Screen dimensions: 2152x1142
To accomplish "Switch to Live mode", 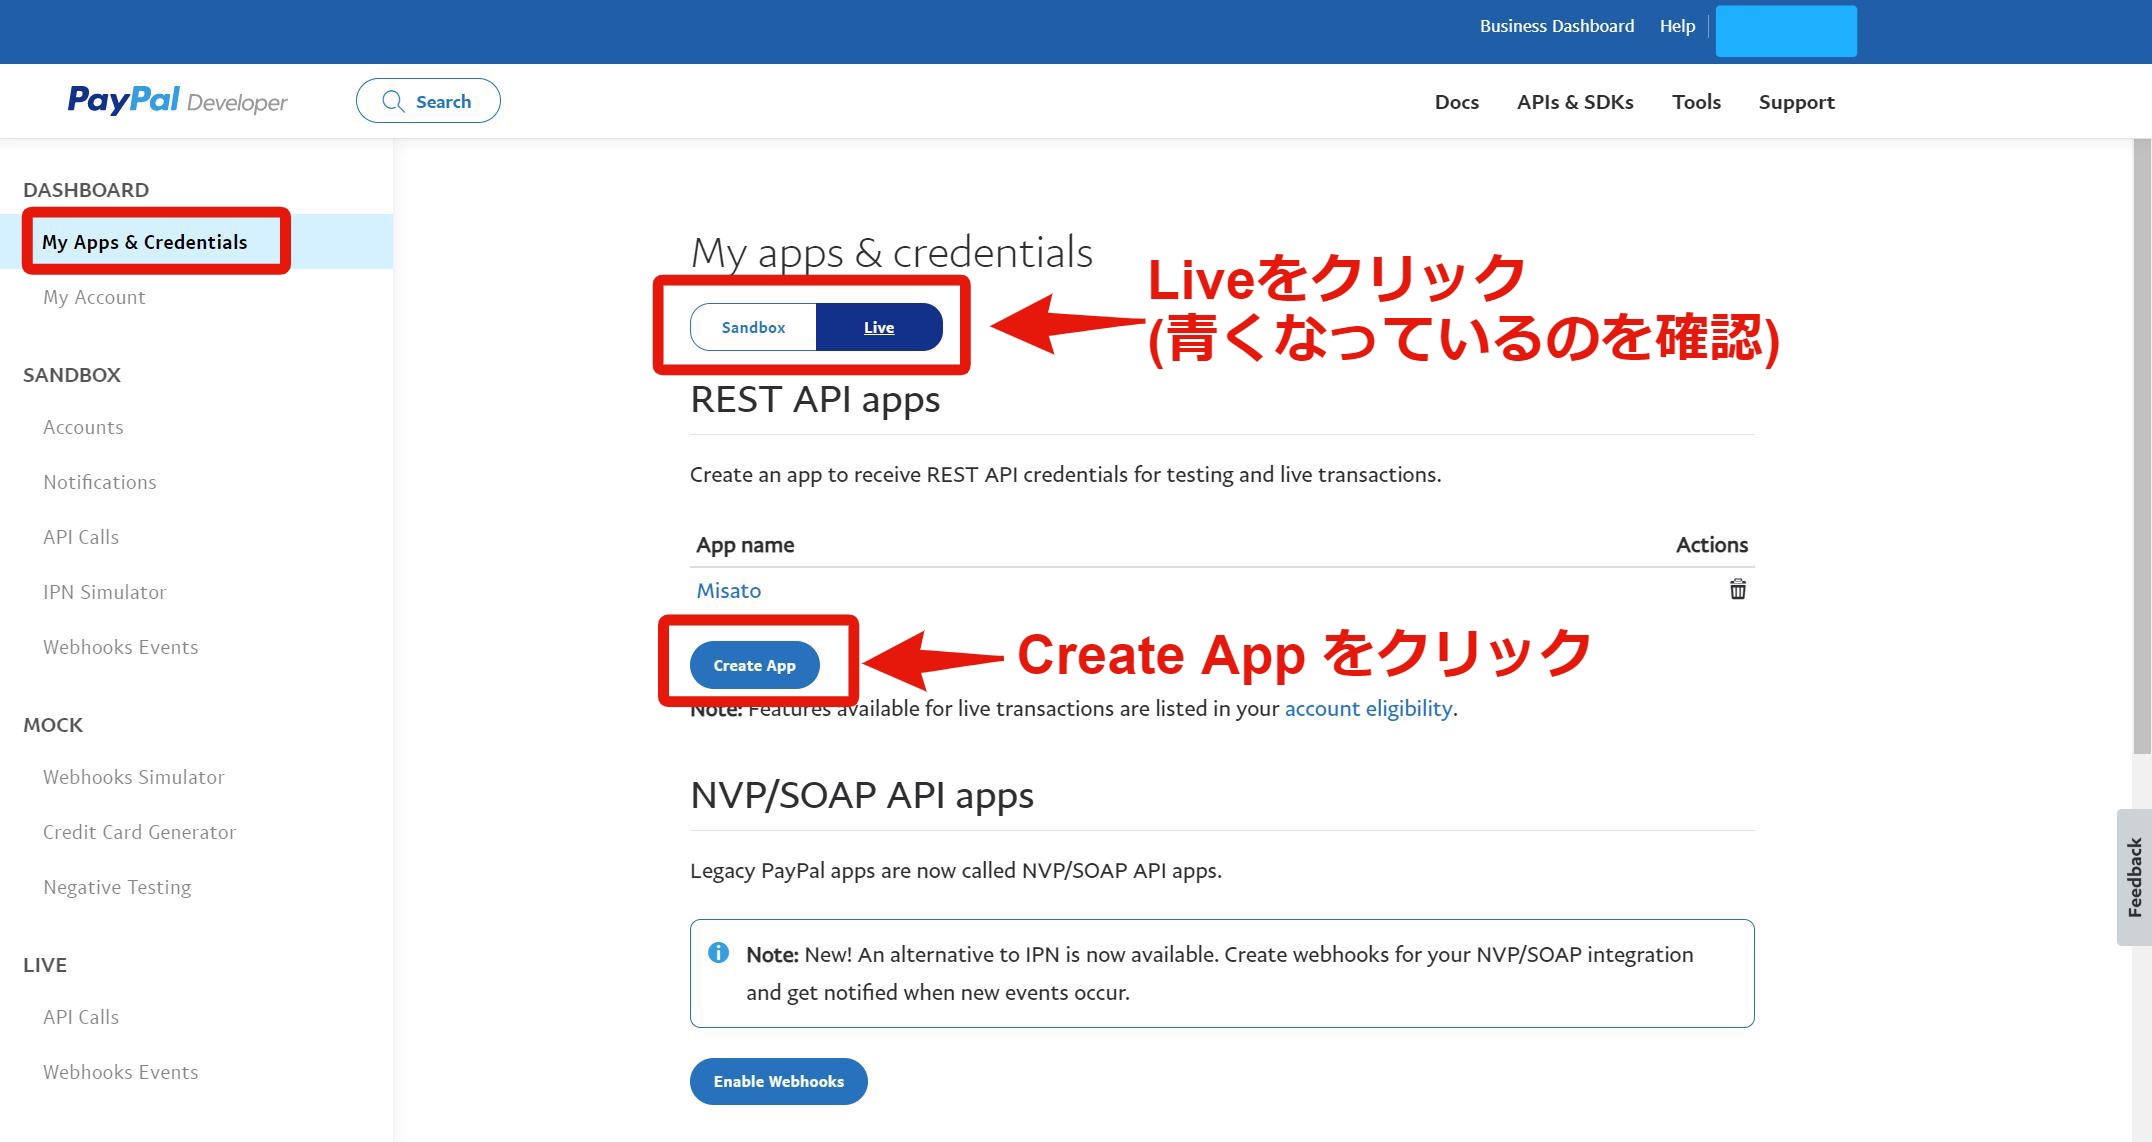I will coord(879,327).
